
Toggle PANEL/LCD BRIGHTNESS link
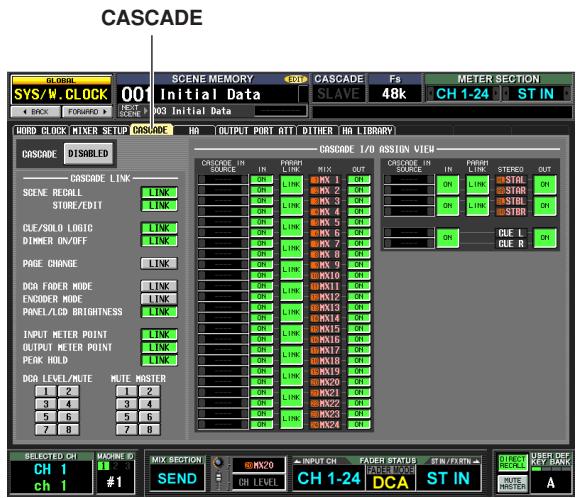coord(159,312)
